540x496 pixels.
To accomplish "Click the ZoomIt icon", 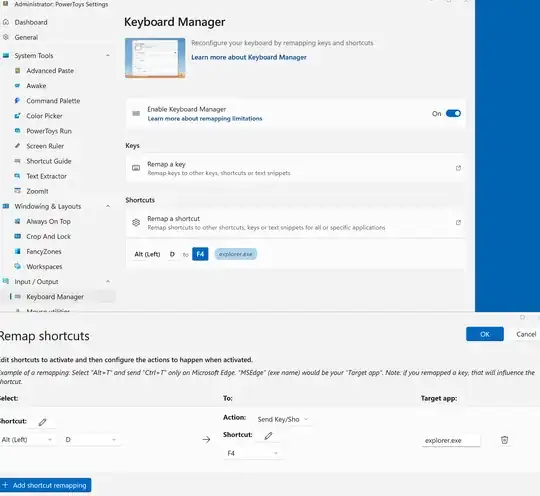I will (18, 191).
